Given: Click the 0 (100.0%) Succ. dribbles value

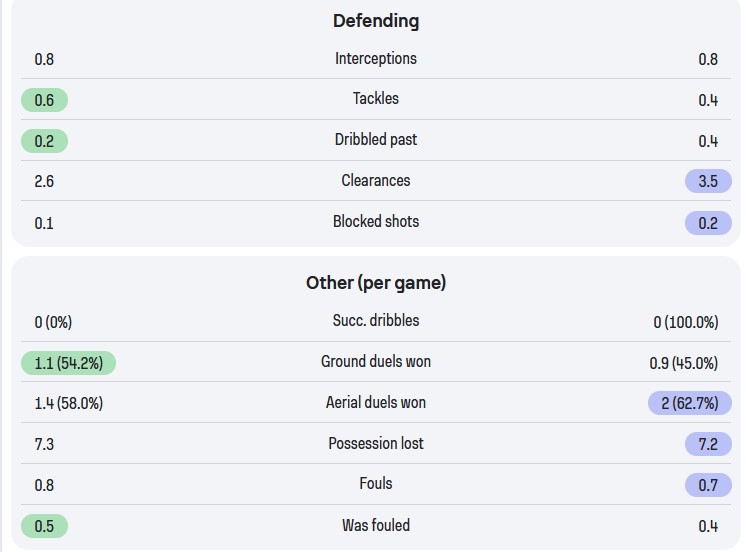Looking at the screenshot, I should (686, 322).
